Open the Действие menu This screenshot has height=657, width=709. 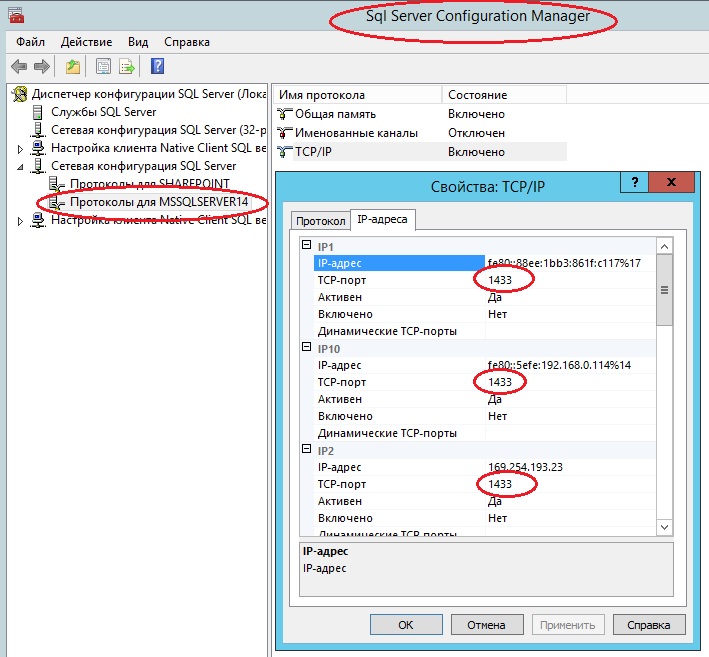tap(86, 42)
